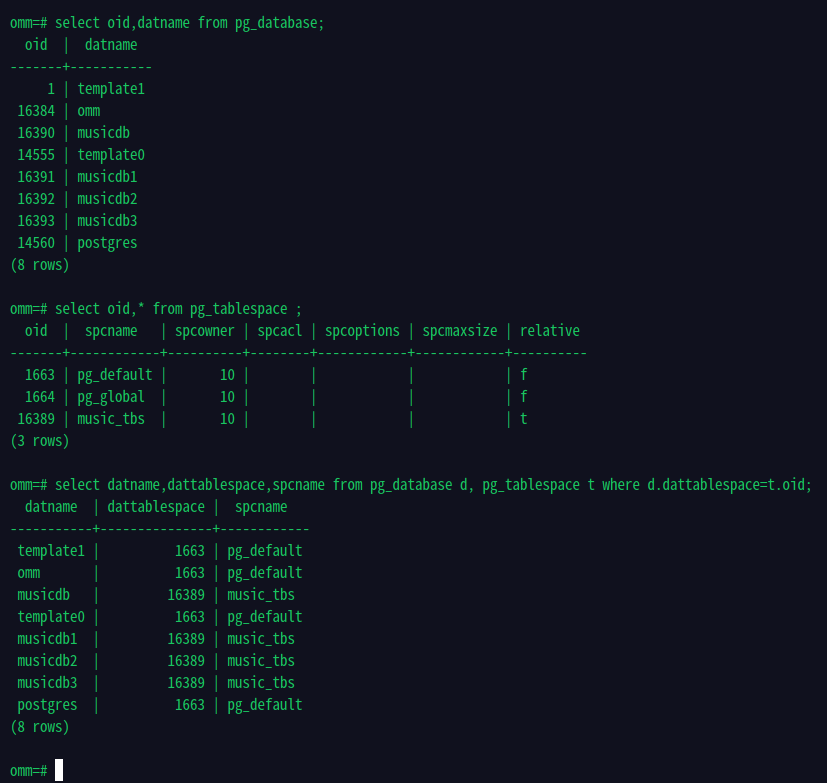The image size is (827, 783).
Task: Click 'postgres' in the join result
Action: coord(47,705)
